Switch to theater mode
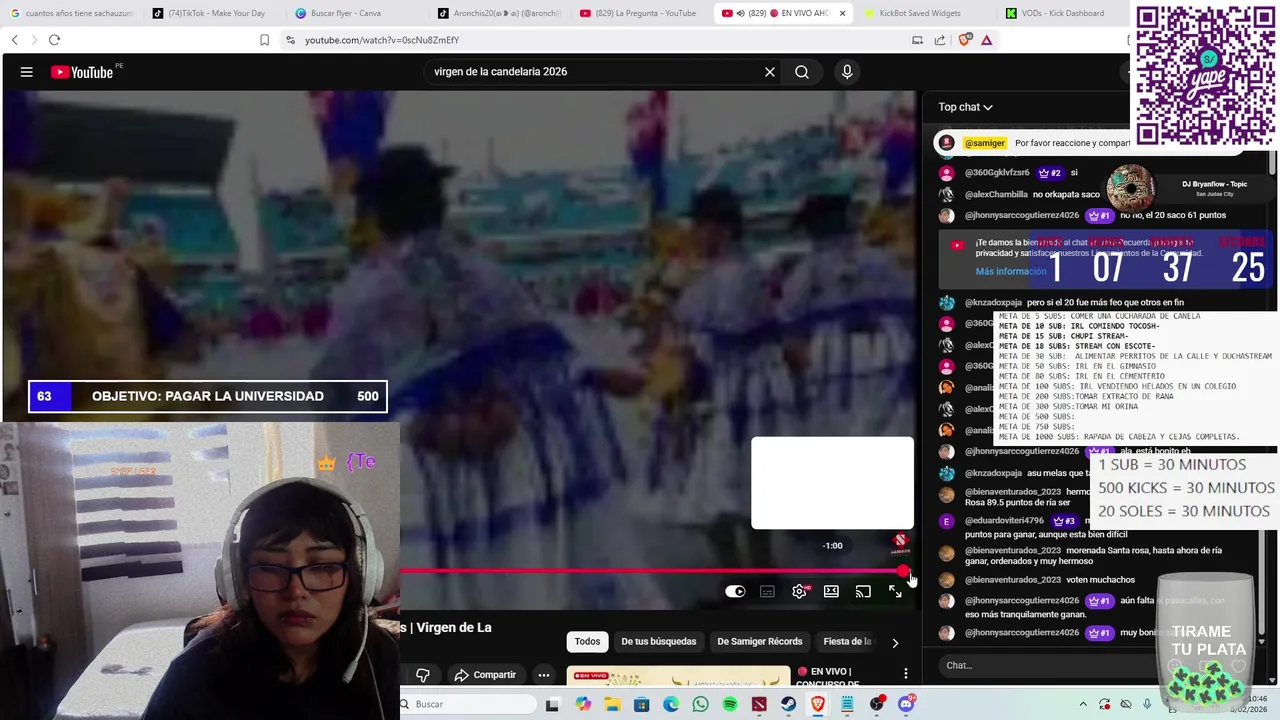 click(x=831, y=591)
